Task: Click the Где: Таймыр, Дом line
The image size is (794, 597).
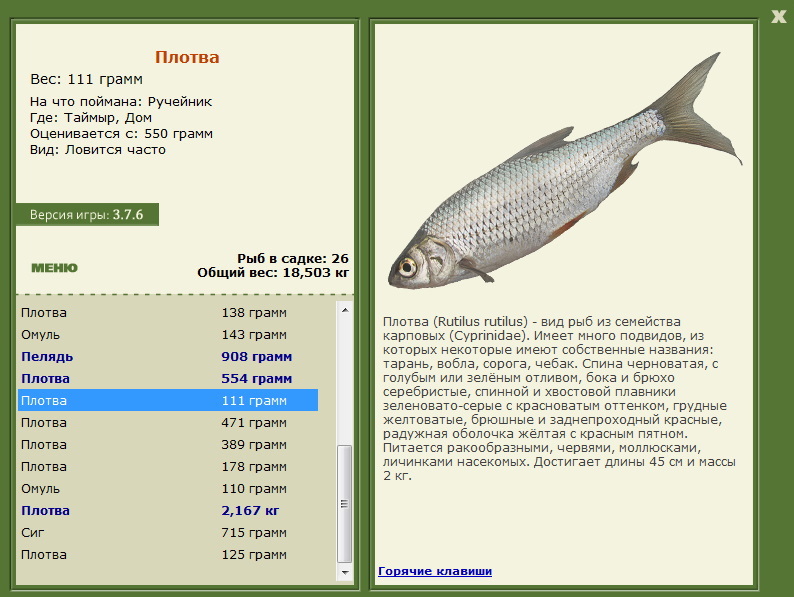Action: 91,118
